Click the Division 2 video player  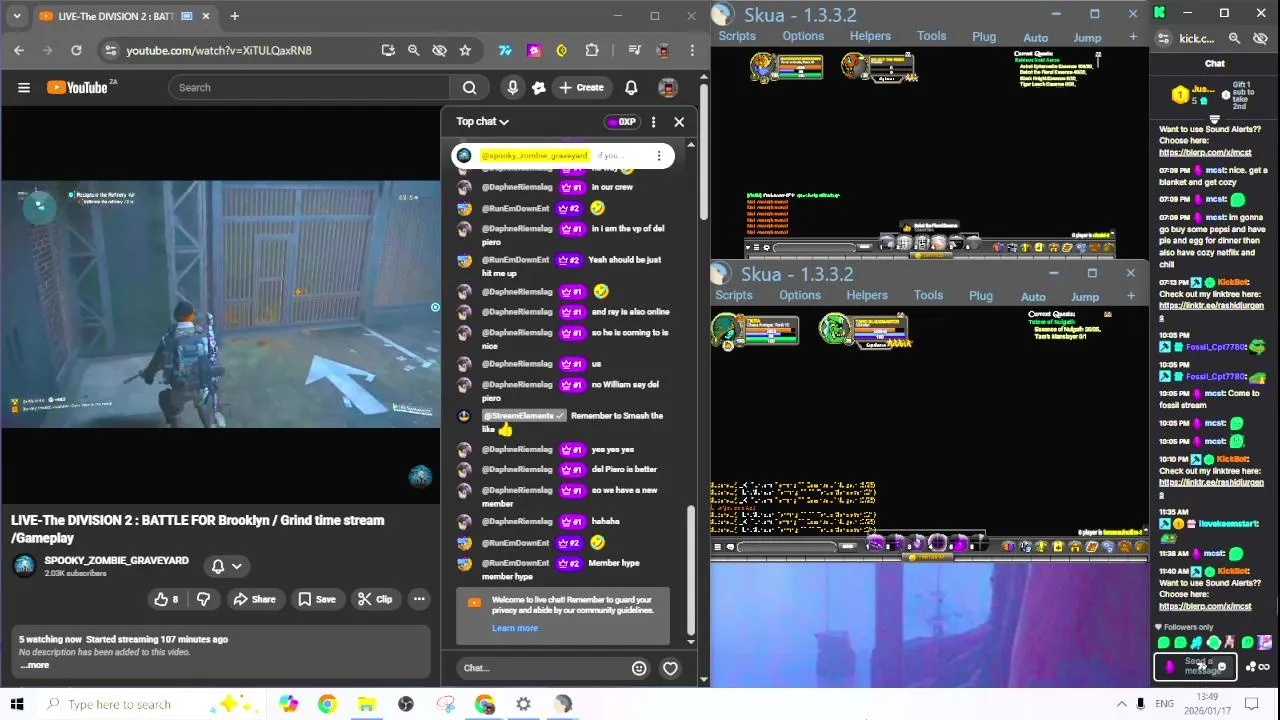[220, 304]
